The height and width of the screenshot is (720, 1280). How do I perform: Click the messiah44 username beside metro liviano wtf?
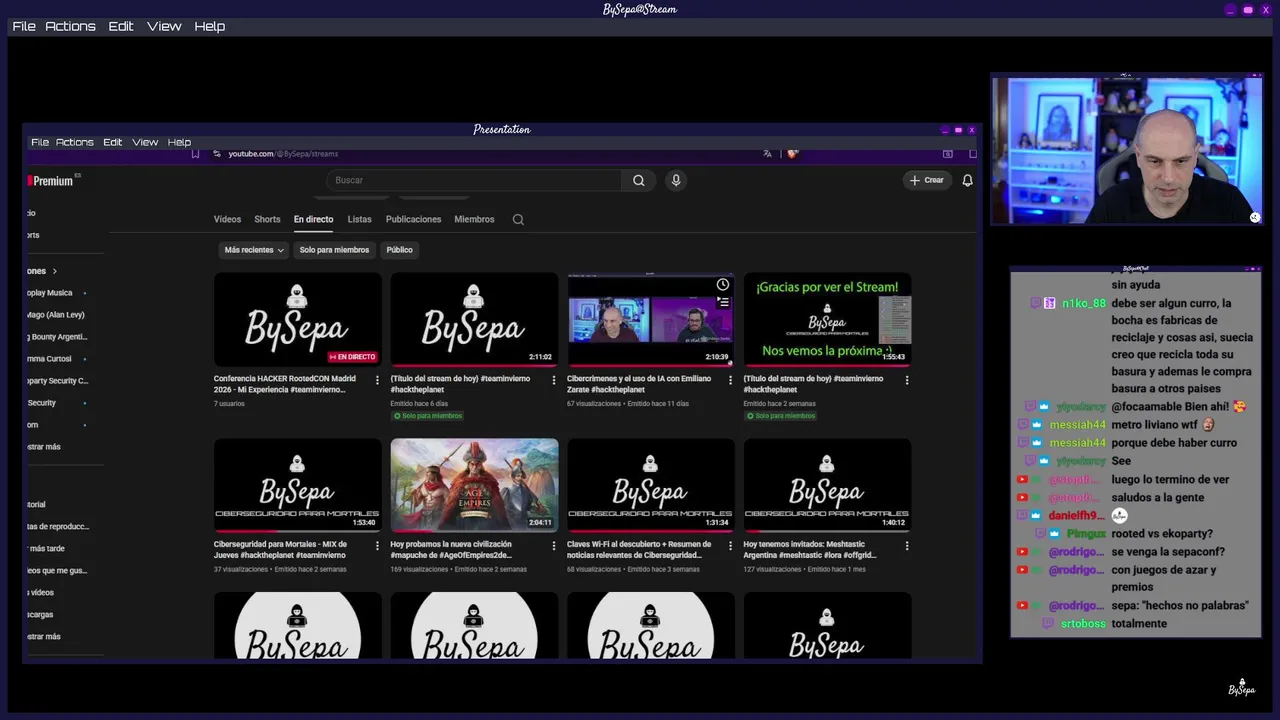click(x=1077, y=425)
